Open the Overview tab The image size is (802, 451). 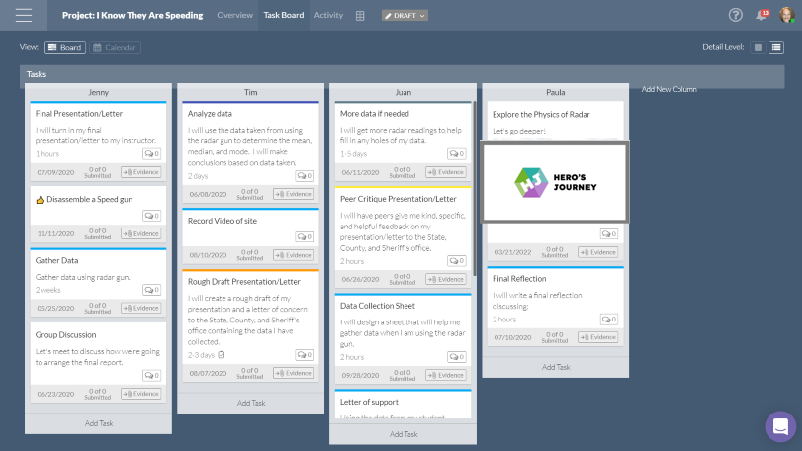[x=235, y=16]
